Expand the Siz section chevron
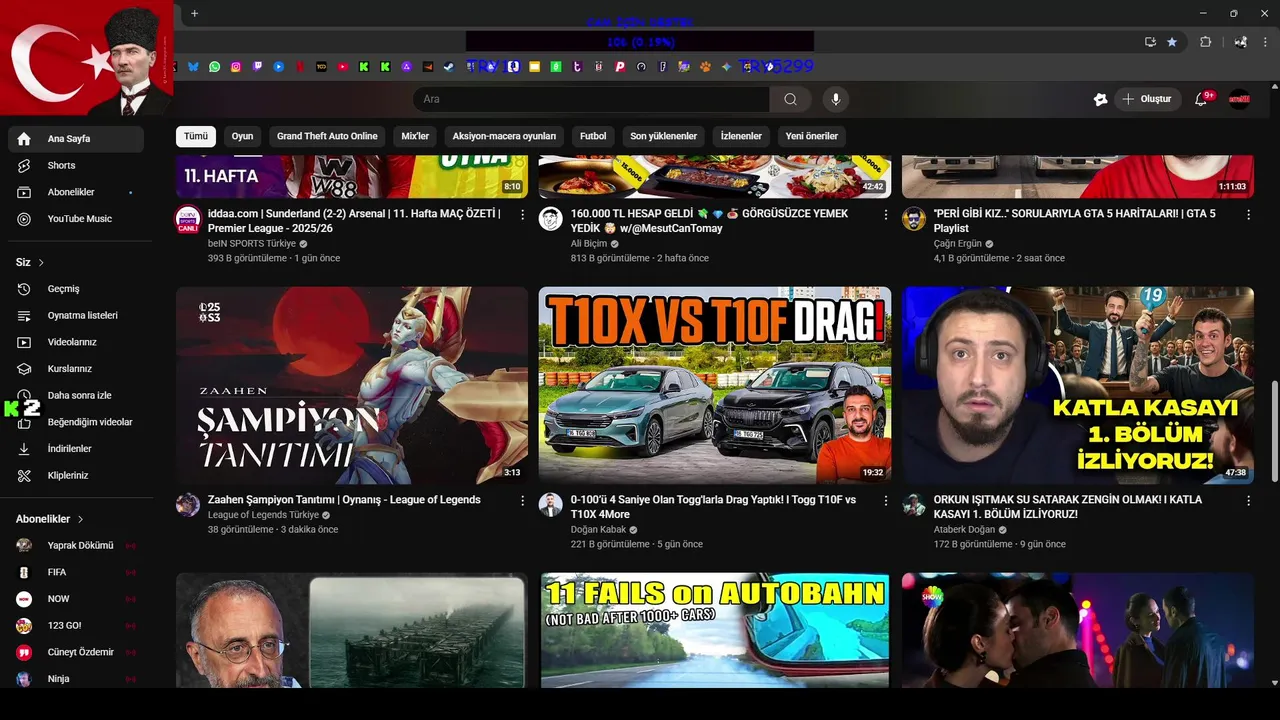The image size is (1280, 720). [x=41, y=263]
